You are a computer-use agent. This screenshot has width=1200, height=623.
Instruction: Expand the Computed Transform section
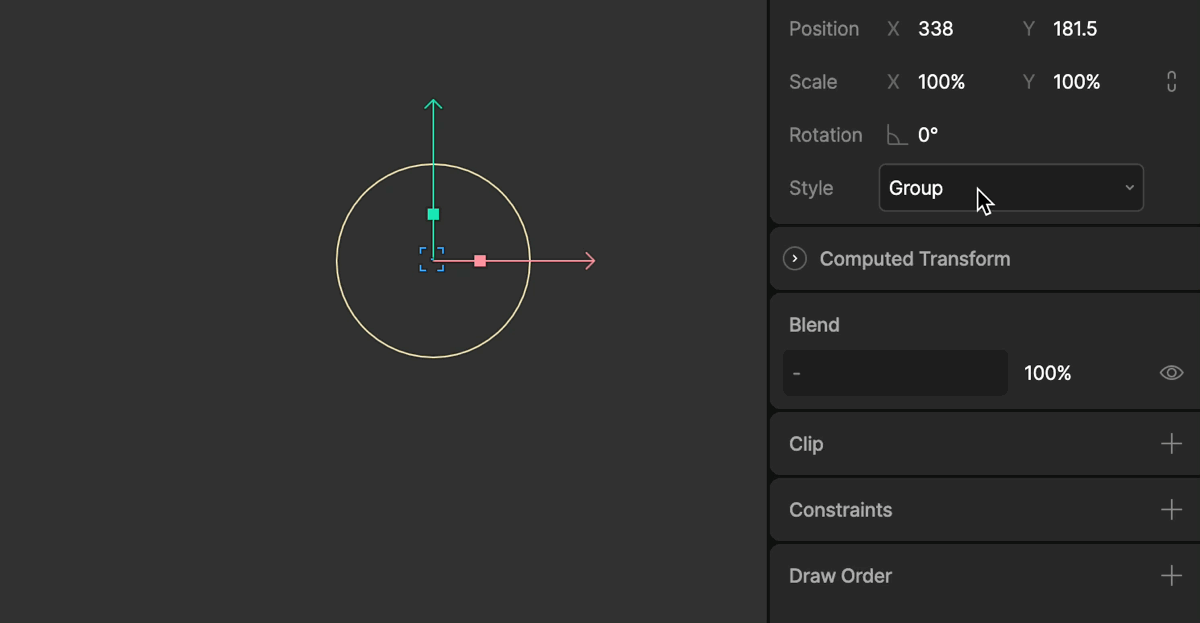pyautogui.click(x=795, y=259)
